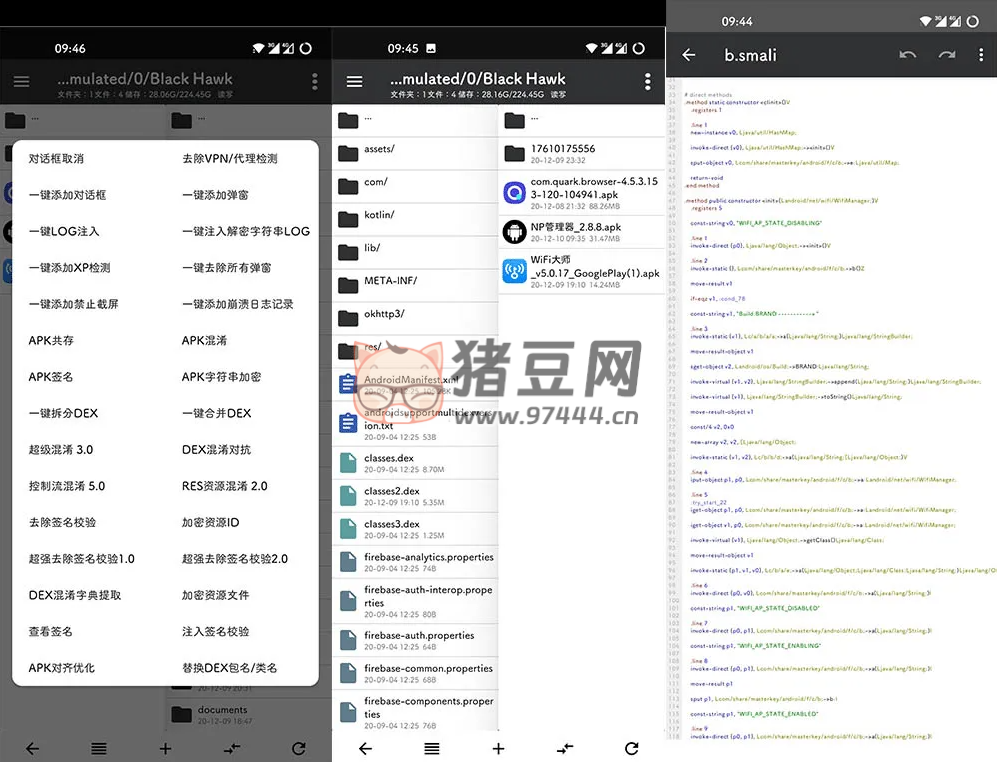Choose APK签名 from the popup menu

pyautogui.click(x=51, y=377)
